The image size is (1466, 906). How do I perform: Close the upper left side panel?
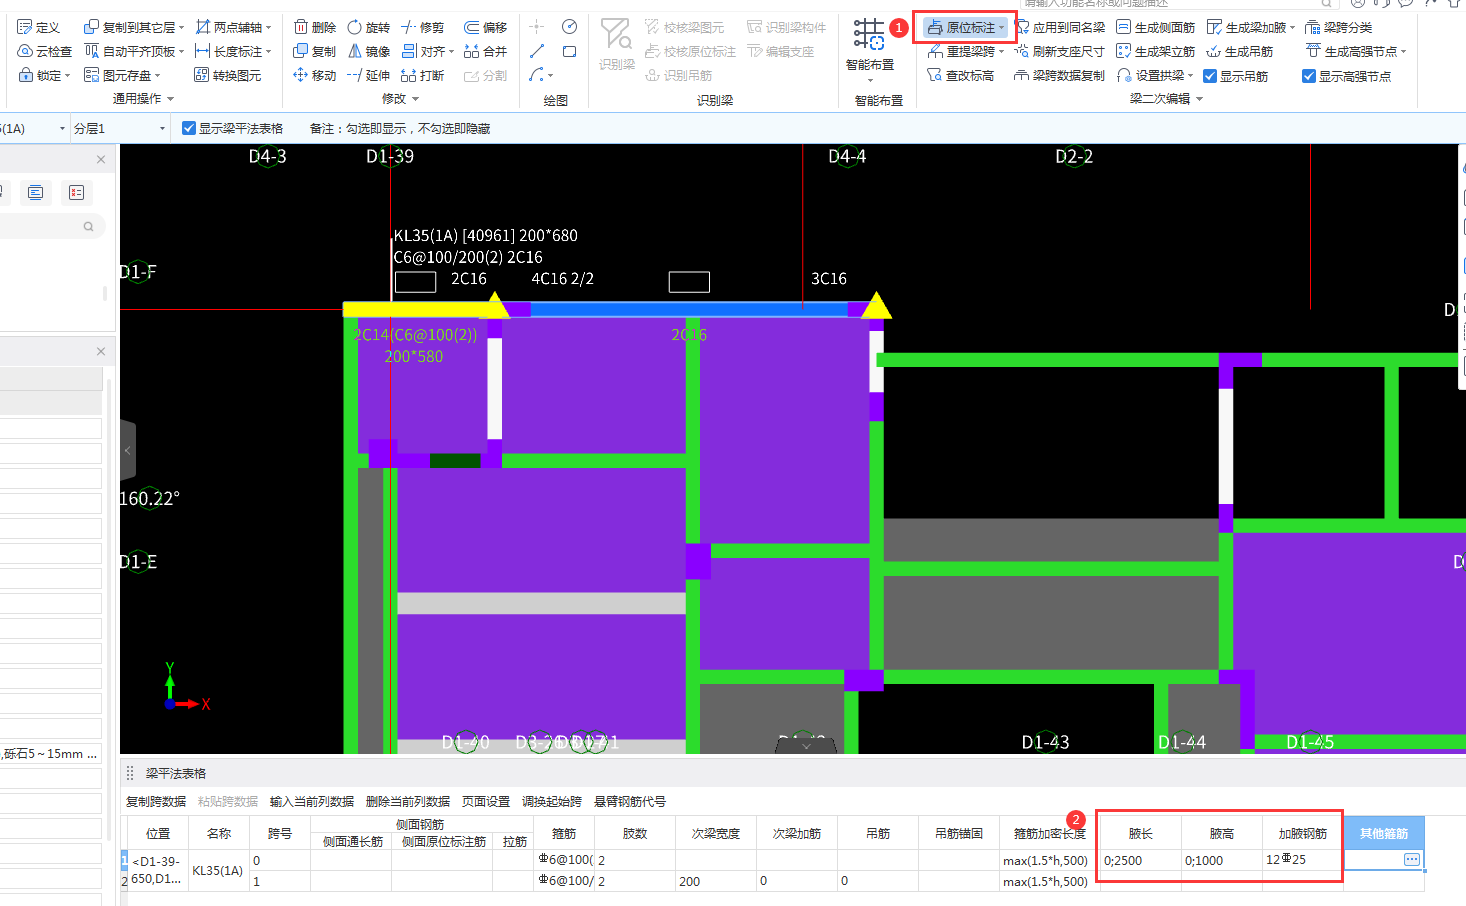point(101,159)
